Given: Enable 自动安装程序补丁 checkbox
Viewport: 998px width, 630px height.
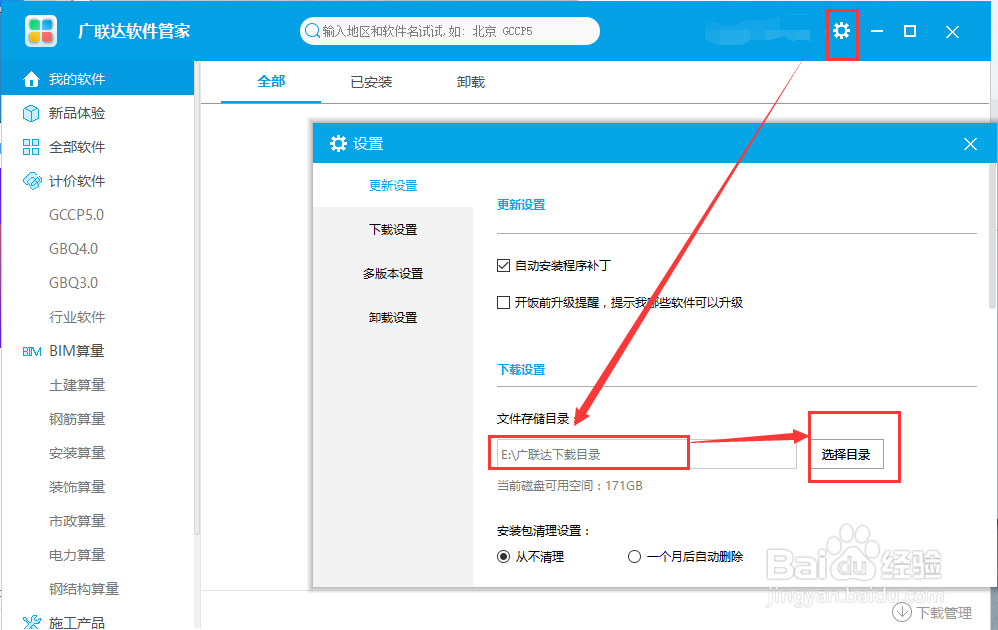Looking at the screenshot, I should pyautogui.click(x=503, y=265).
